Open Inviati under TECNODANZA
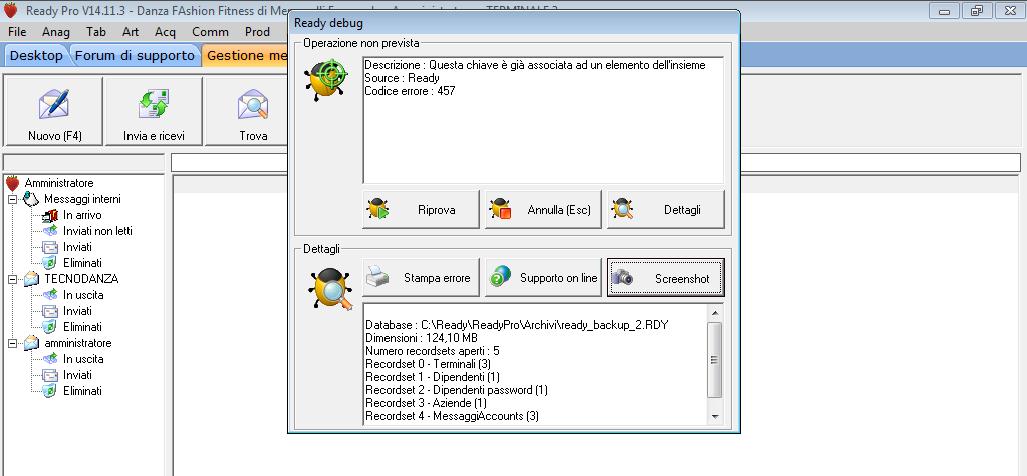 coord(77,311)
